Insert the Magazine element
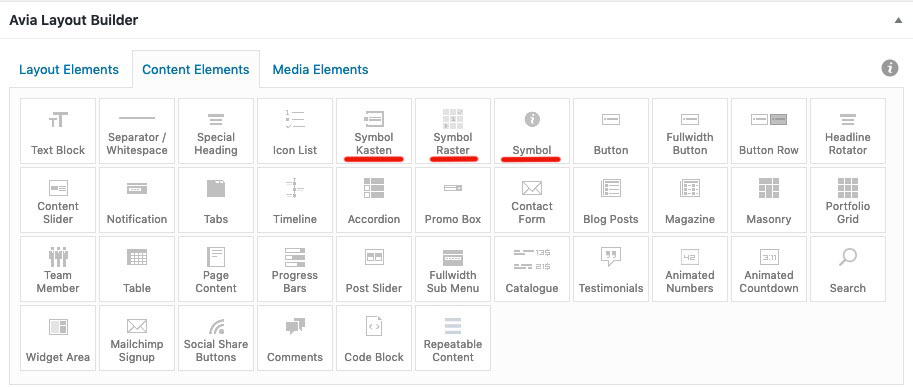The width and height of the screenshot is (913, 387). (690, 200)
